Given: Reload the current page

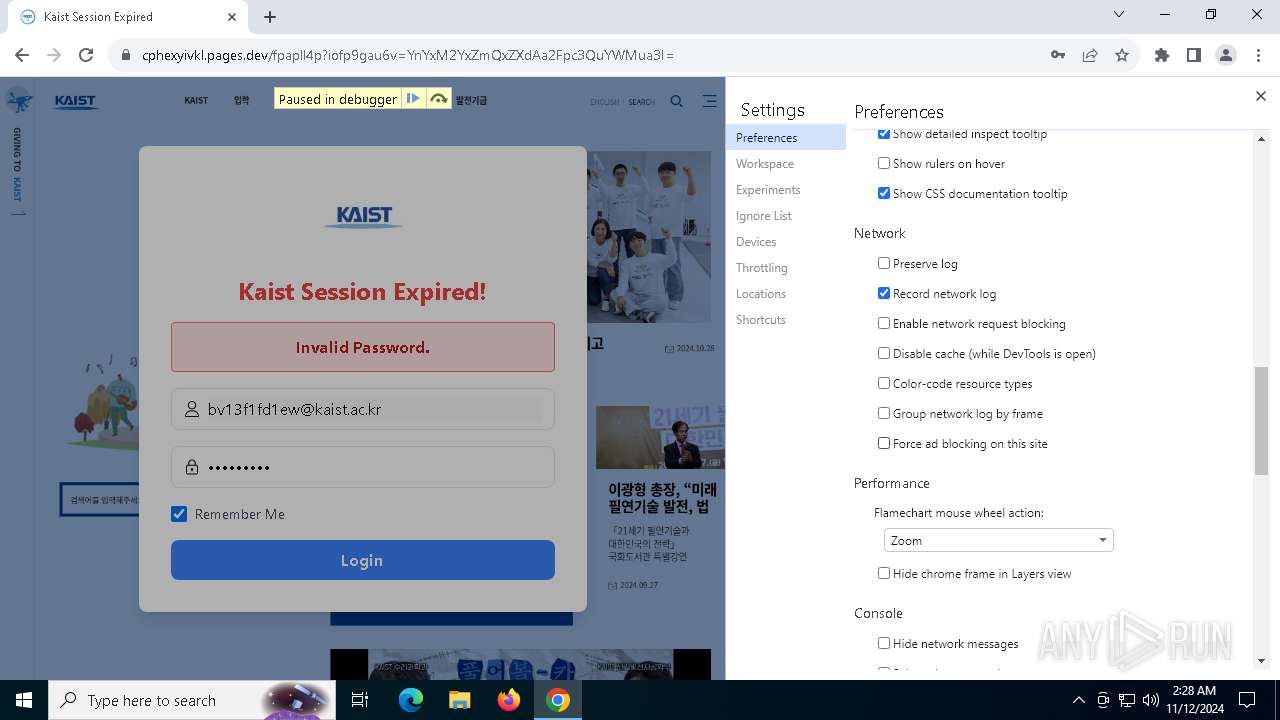Looking at the screenshot, I should coord(86,55).
